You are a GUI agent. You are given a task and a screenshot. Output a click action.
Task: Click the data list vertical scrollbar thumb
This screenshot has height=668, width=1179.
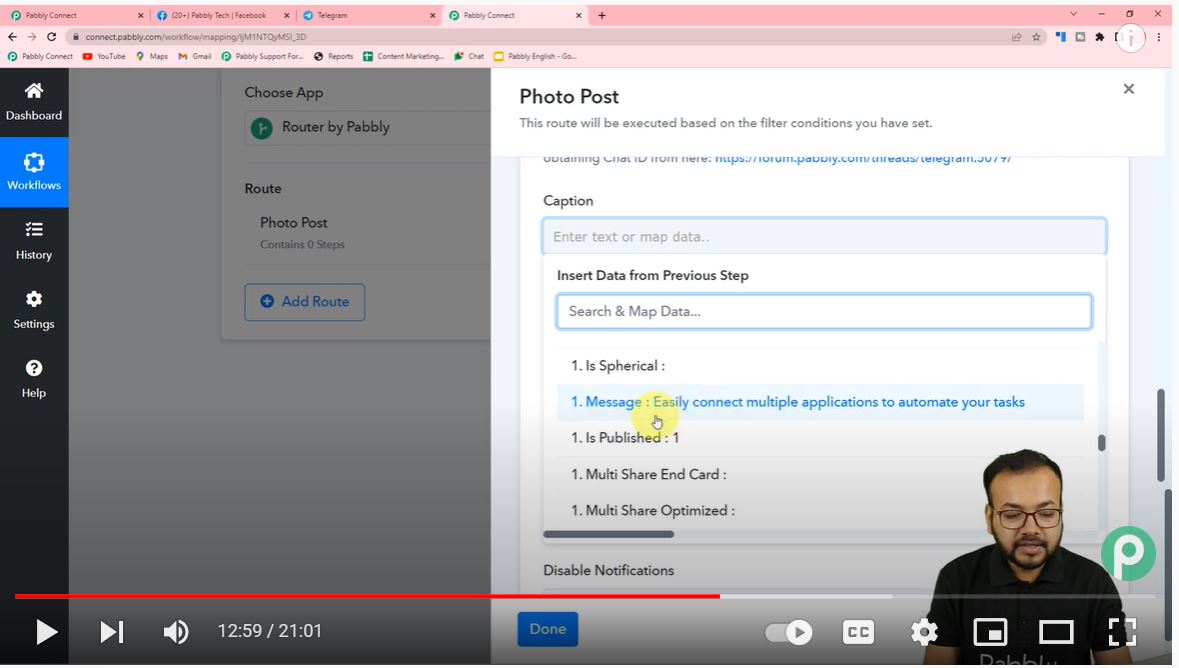point(1102,443)
